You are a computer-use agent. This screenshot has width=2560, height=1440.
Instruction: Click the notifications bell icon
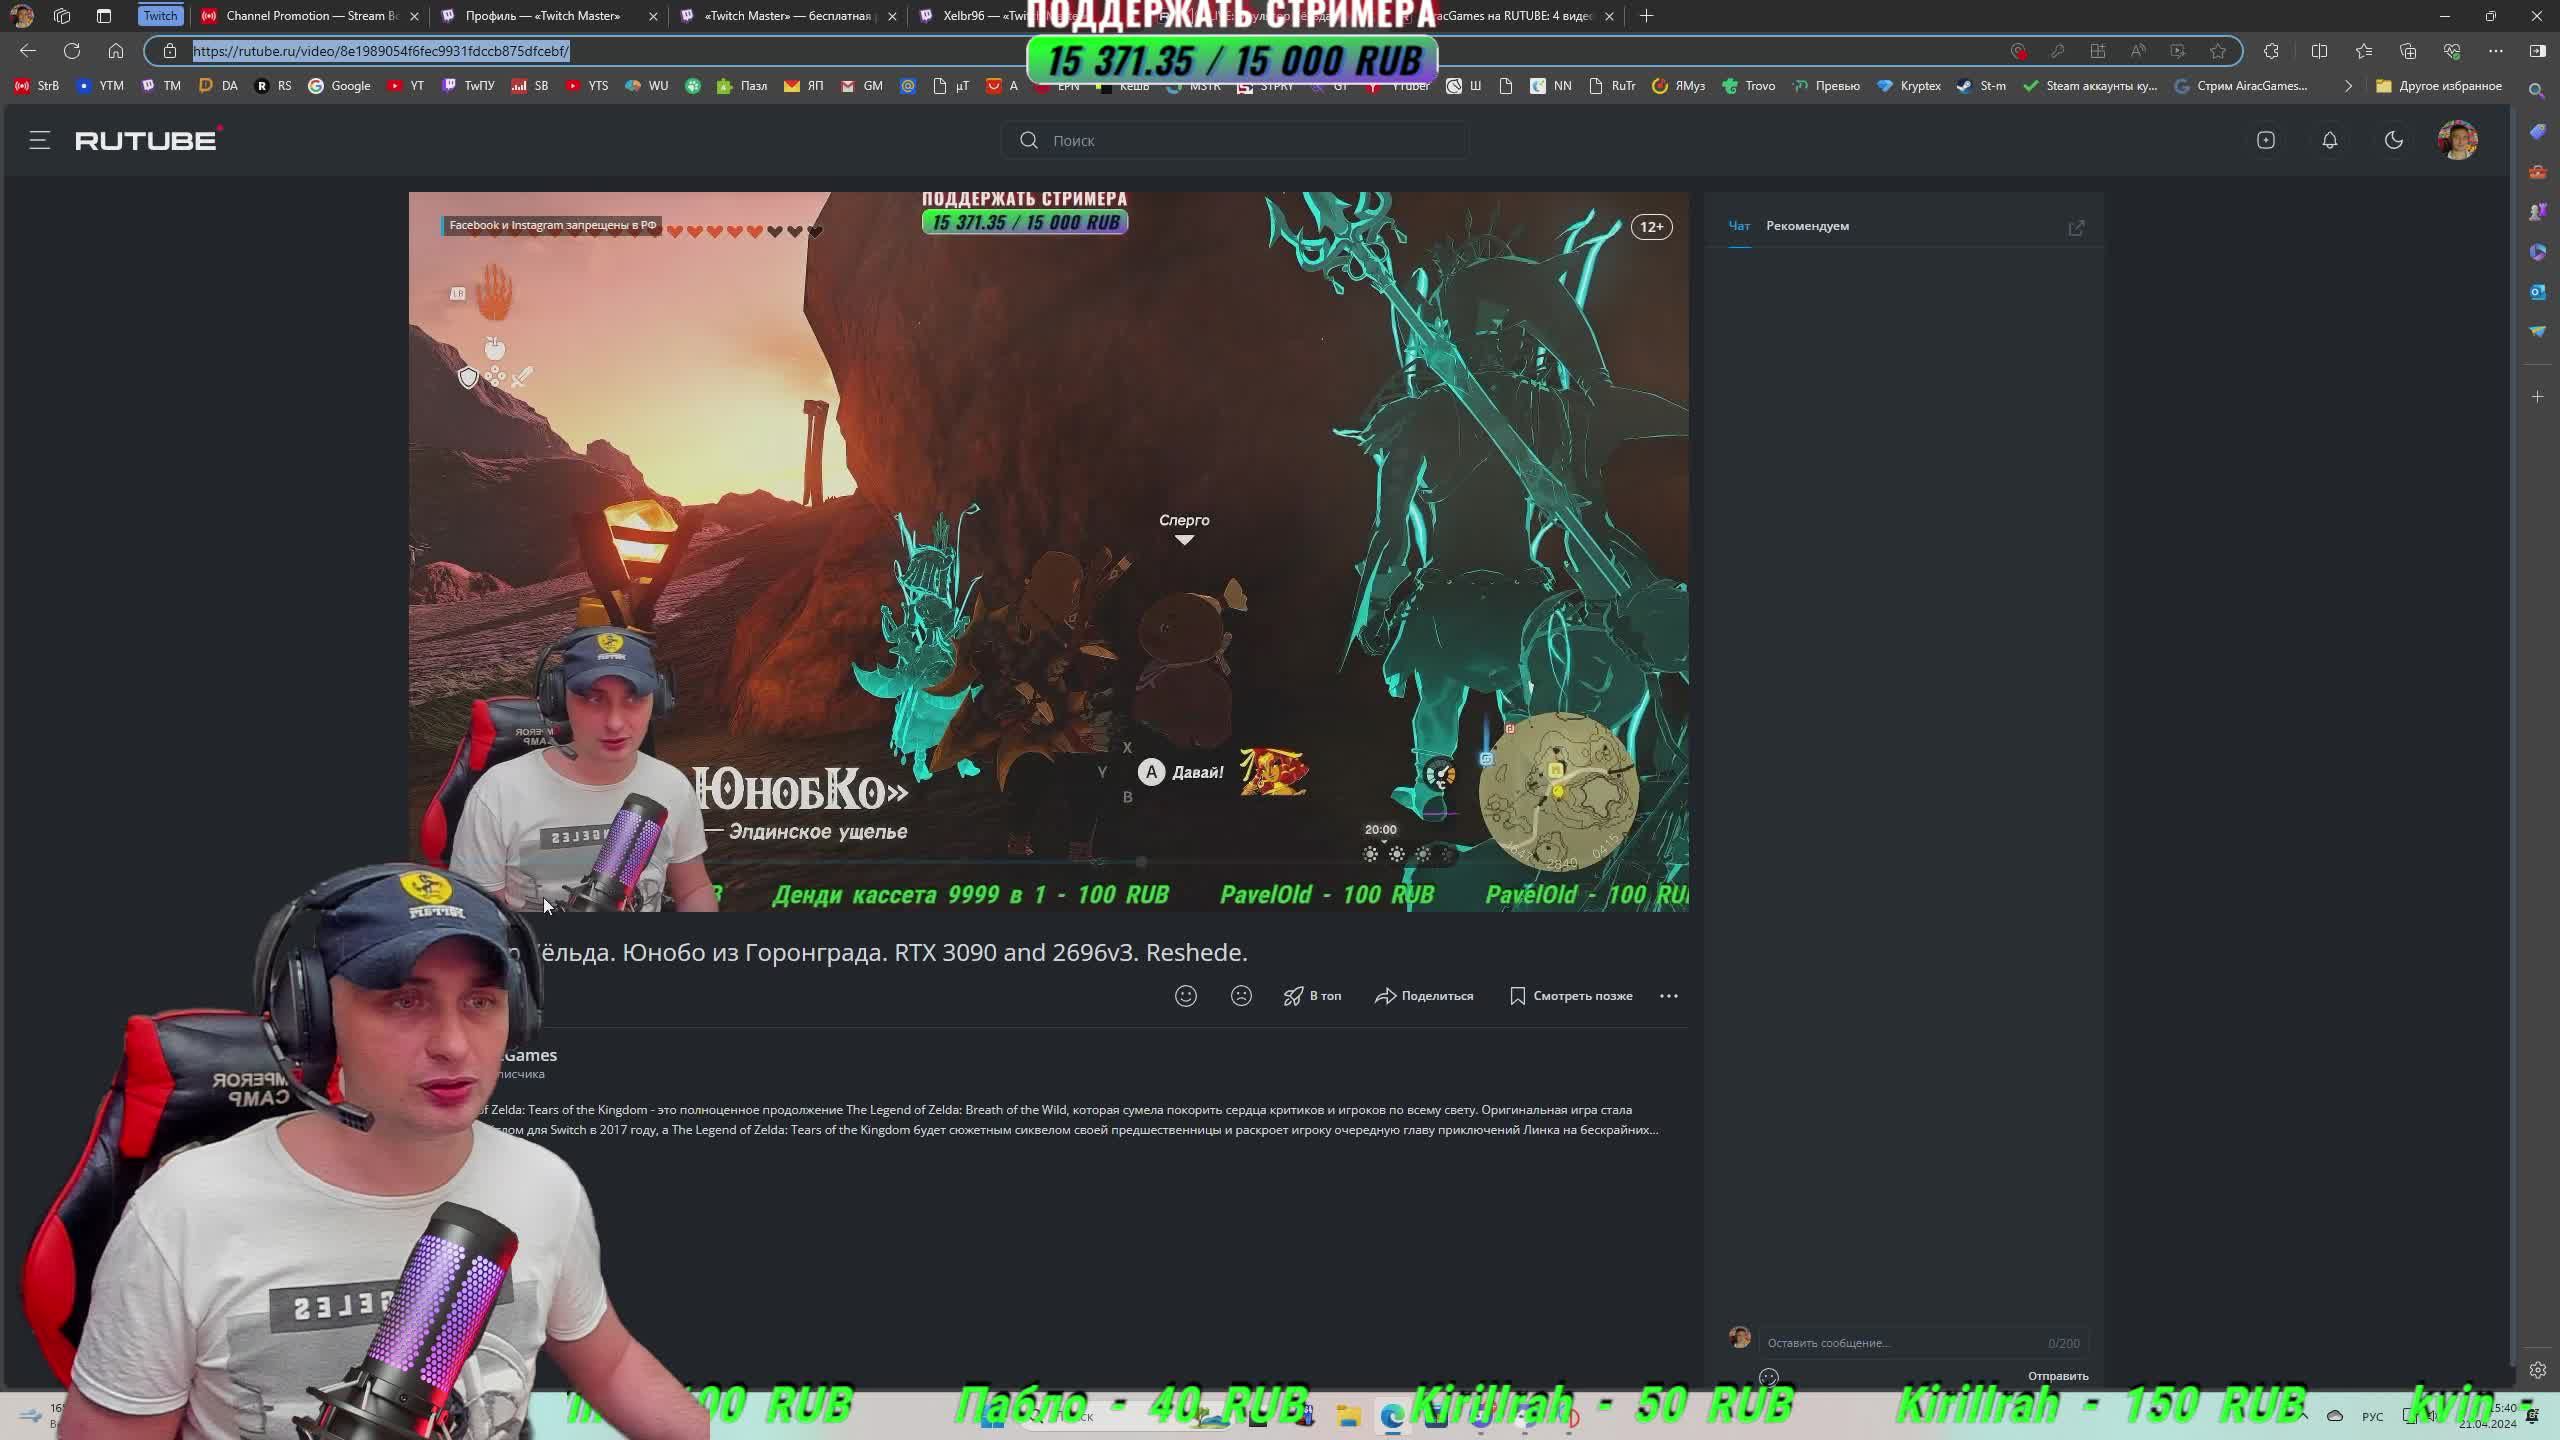(x=2329, y=141)
